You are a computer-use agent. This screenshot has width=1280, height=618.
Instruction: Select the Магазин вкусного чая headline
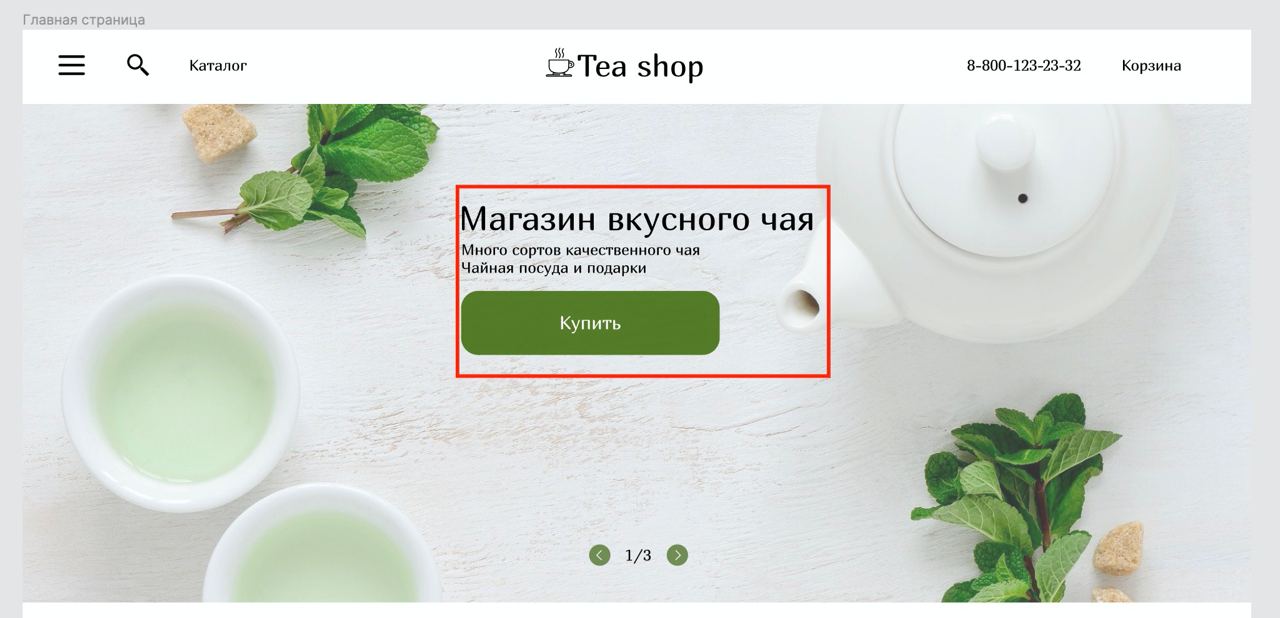(637, 218)
